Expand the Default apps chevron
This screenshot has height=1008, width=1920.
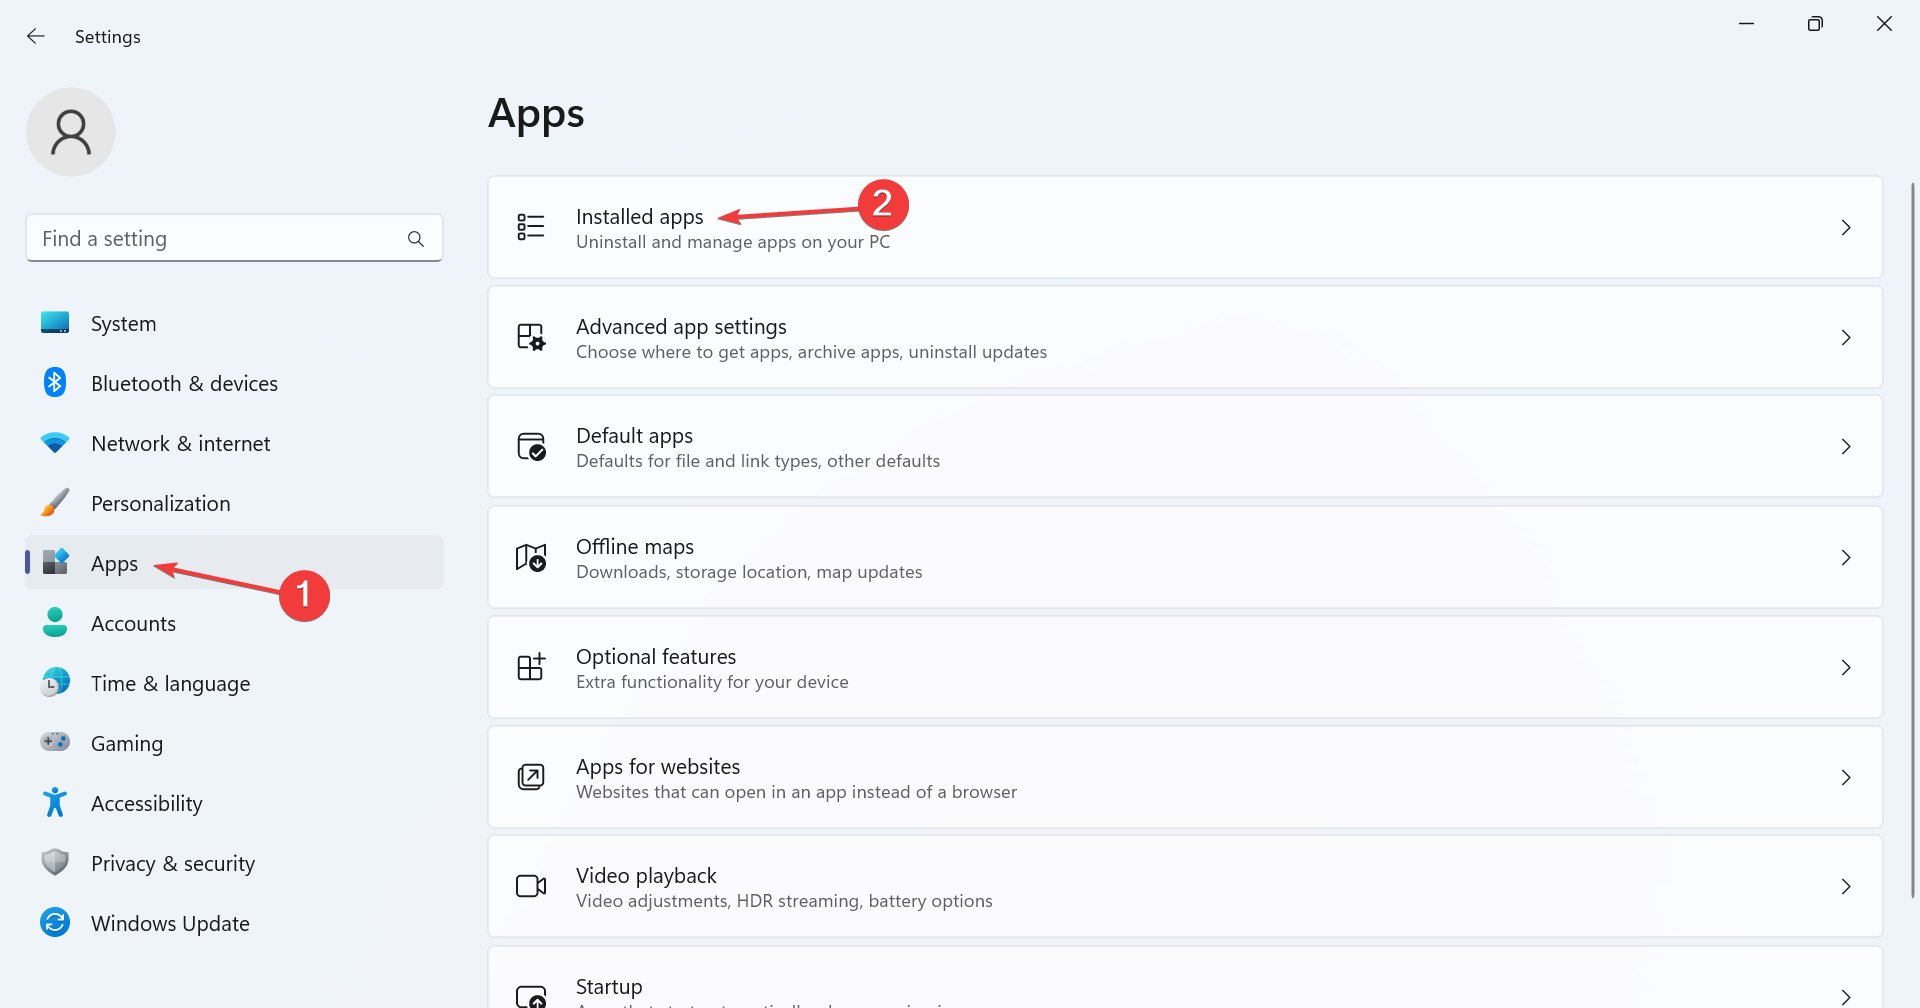(x=1846, y=447)
